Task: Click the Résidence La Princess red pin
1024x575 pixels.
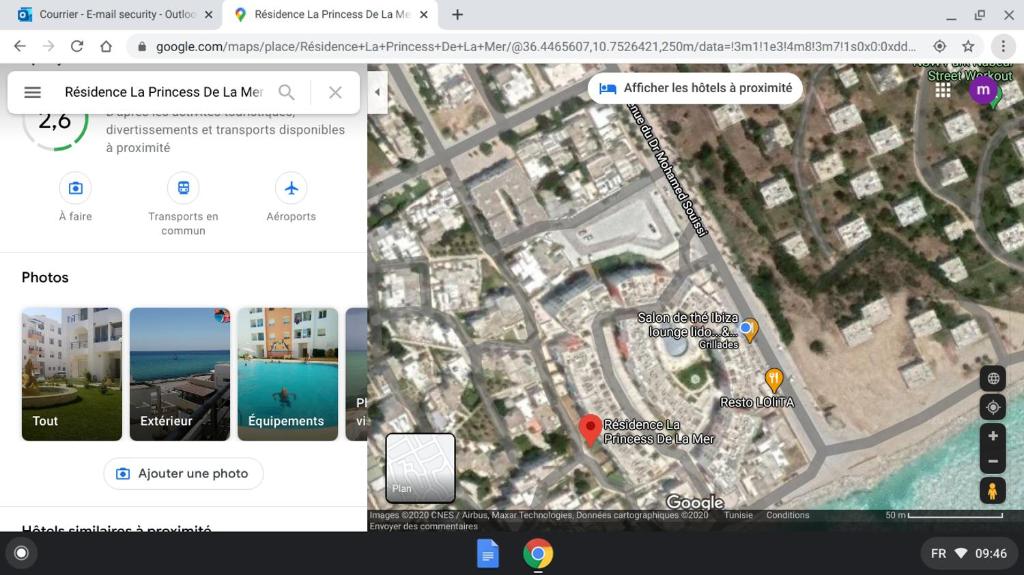Action: (590, 429)
